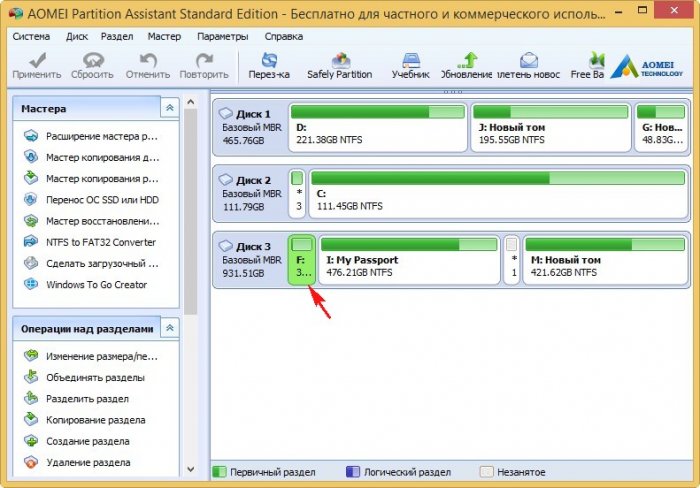The height and width of the screenshot is (488, 700).
Task: Click the Сбросить (Discard) toolbar icon
Action: click(92, 66)
